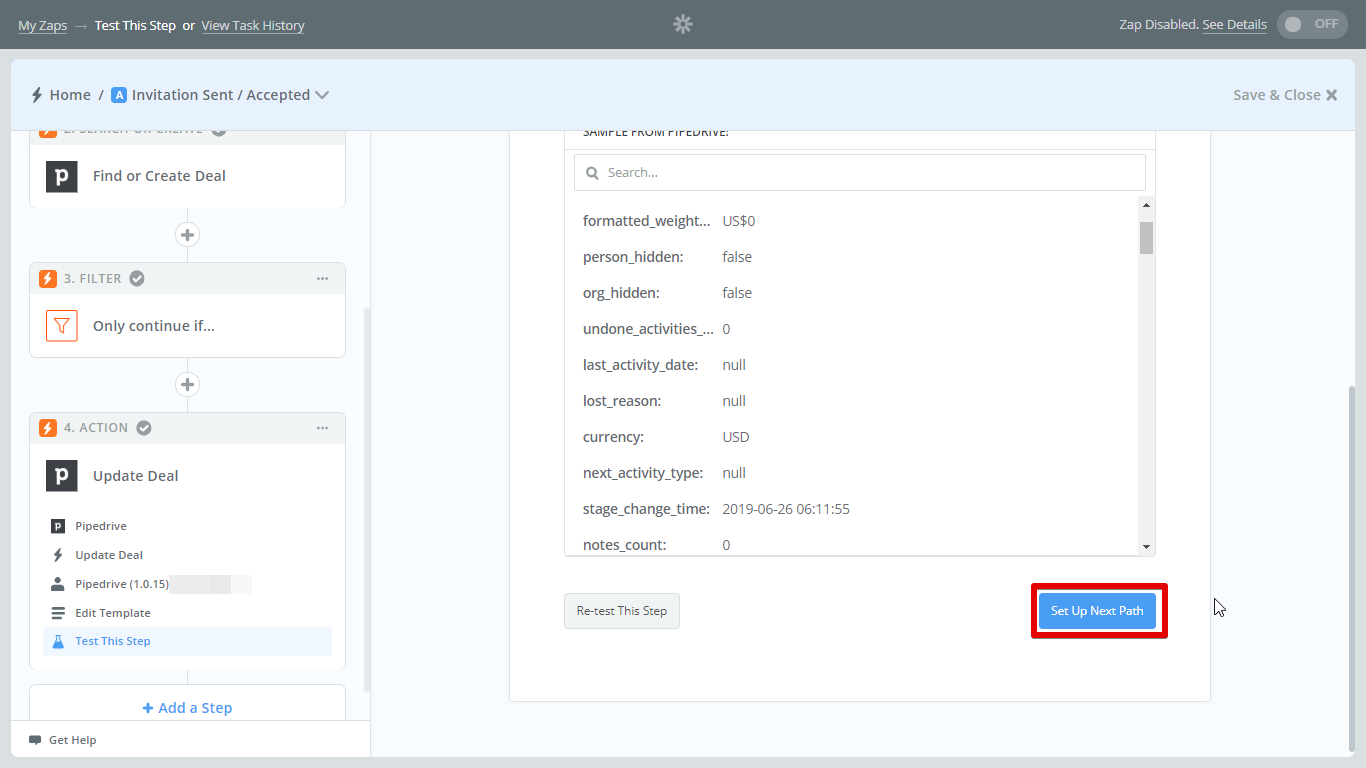Click the Action step checkmark icon
1366x768 pixels.
coord(144,428)
